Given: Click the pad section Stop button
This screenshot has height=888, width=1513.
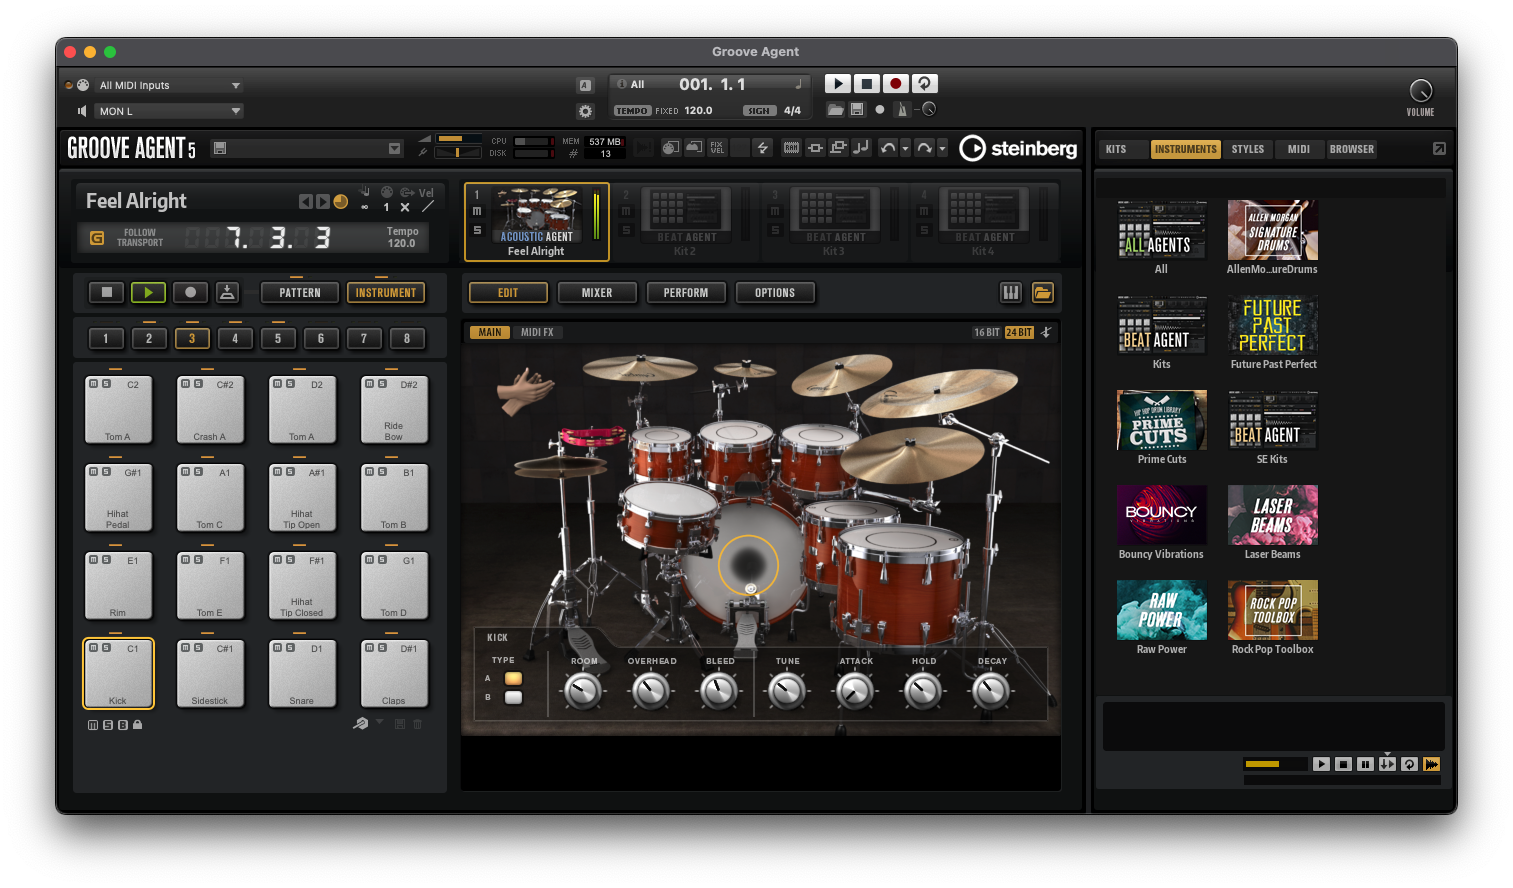Looking at the screenshot, I should 106,292.
